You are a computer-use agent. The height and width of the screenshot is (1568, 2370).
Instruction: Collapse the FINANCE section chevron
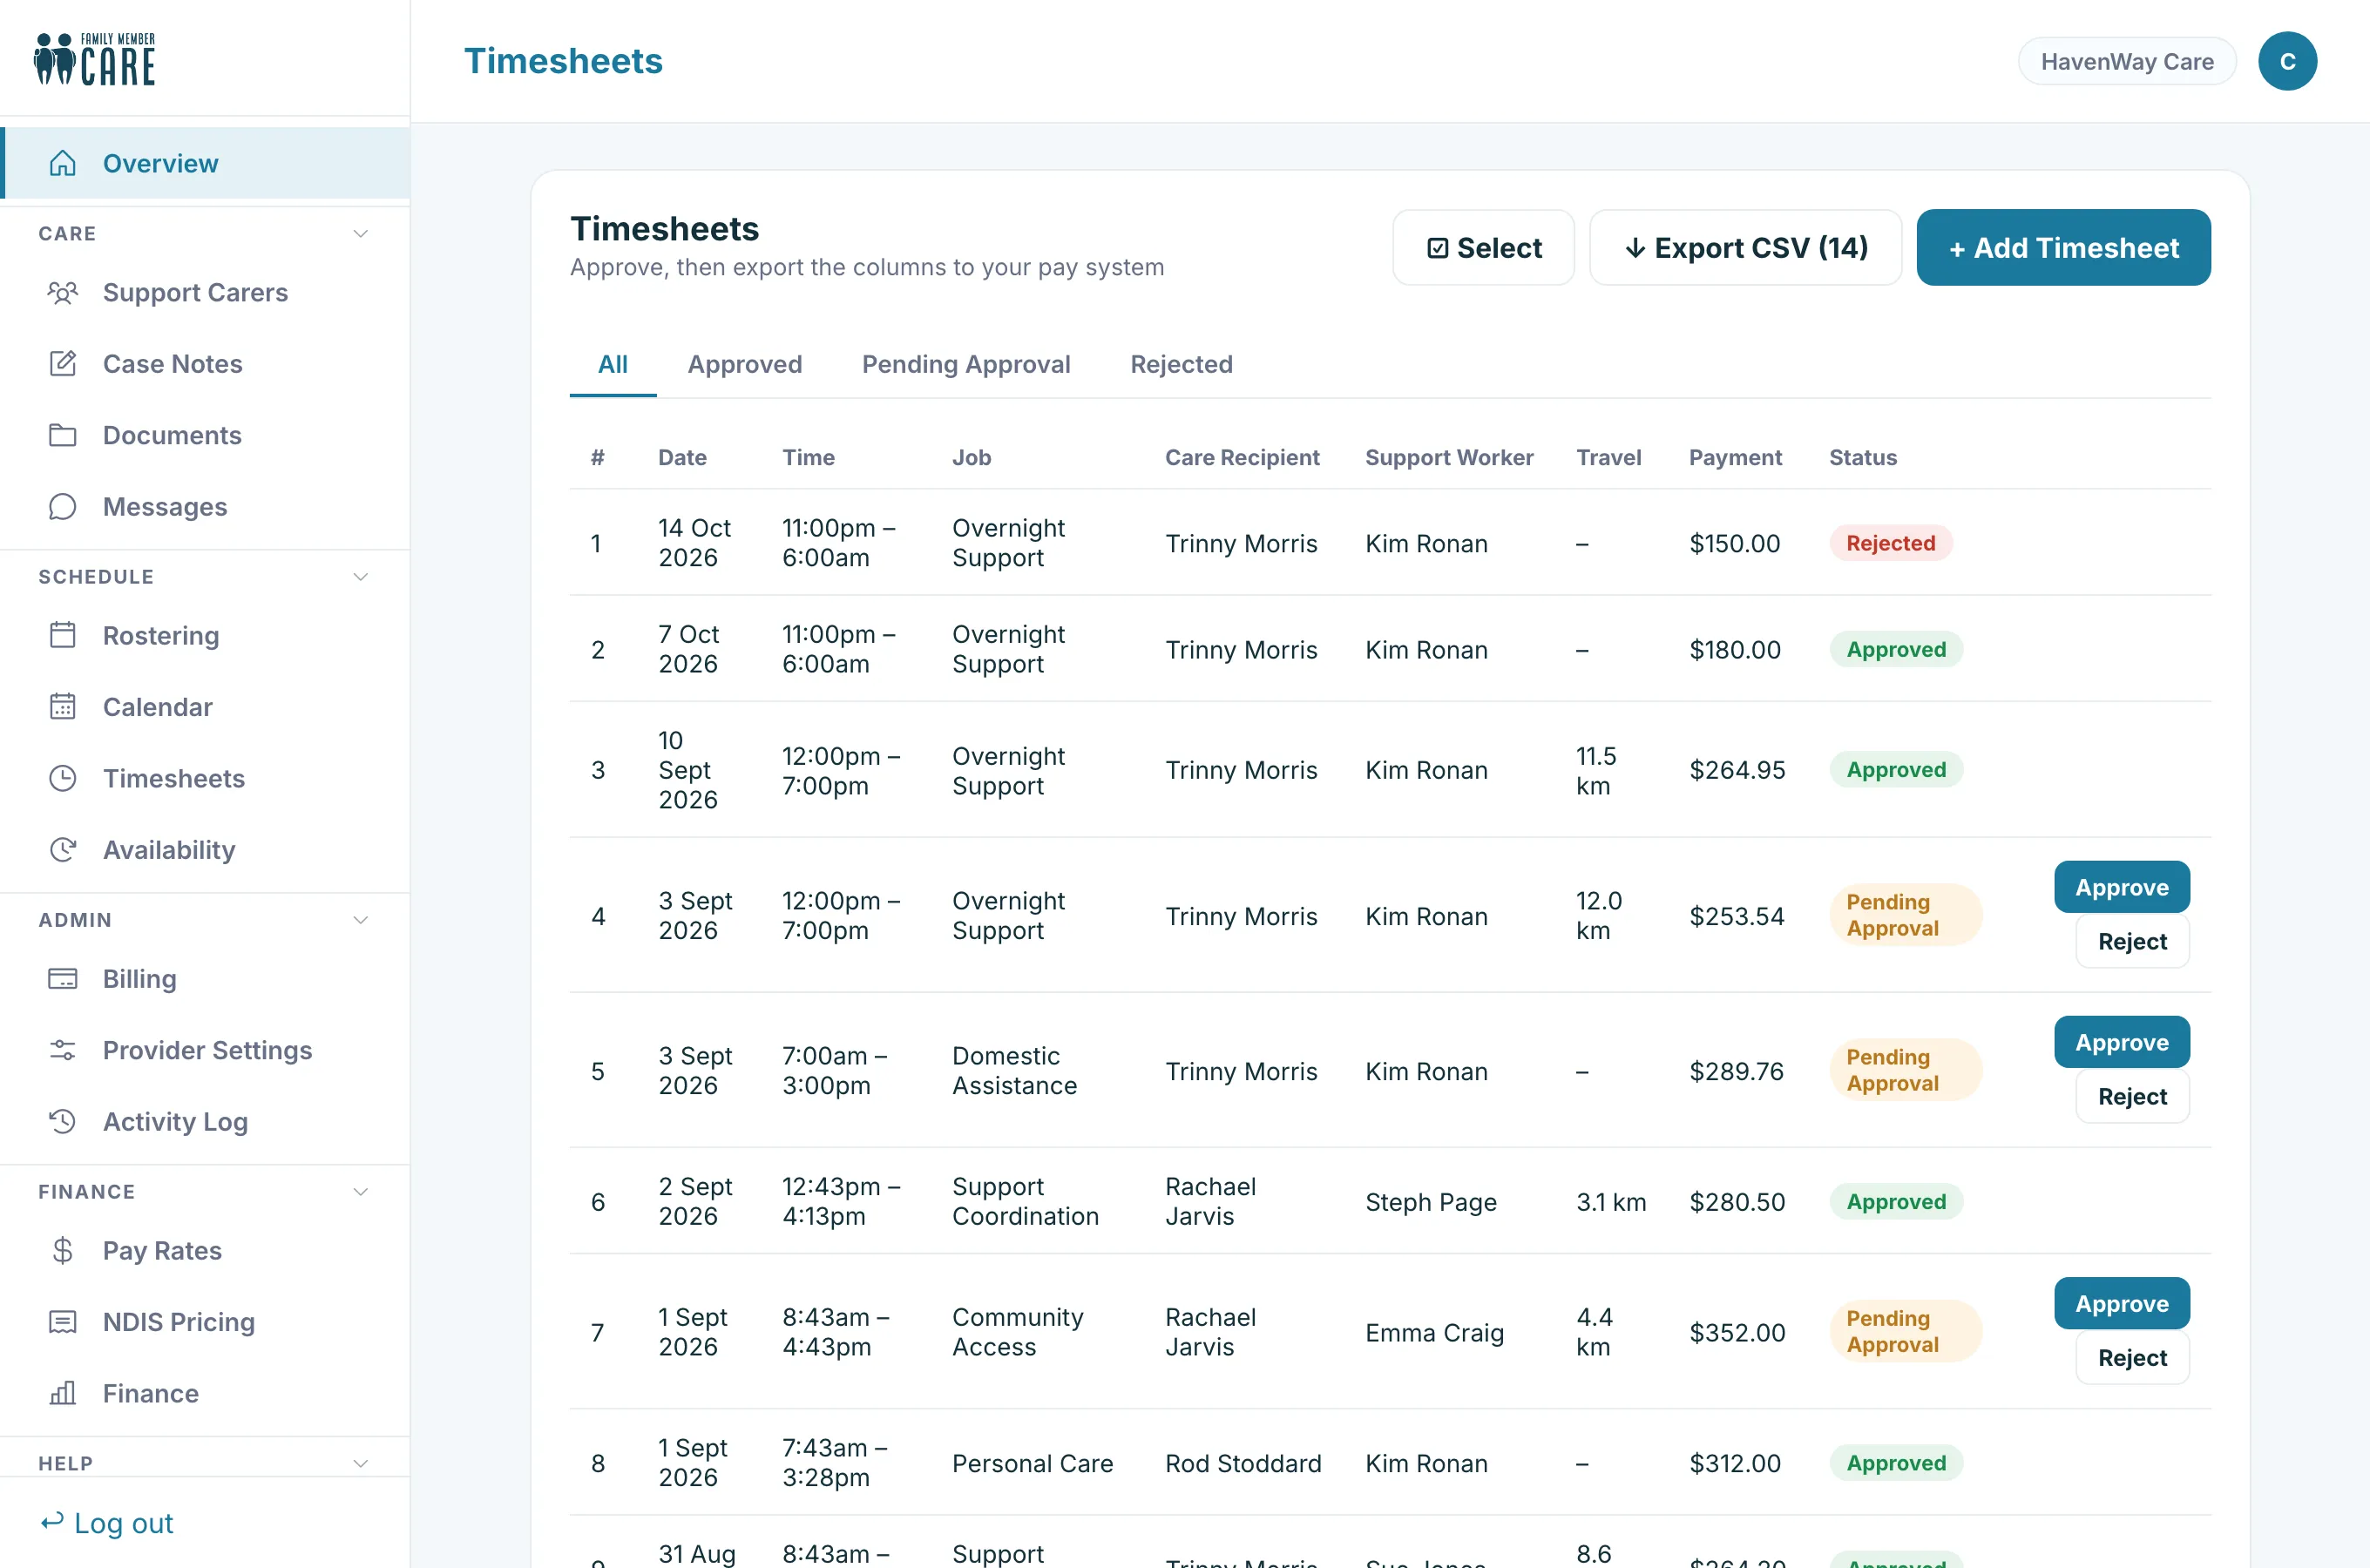click(361, 1191)
